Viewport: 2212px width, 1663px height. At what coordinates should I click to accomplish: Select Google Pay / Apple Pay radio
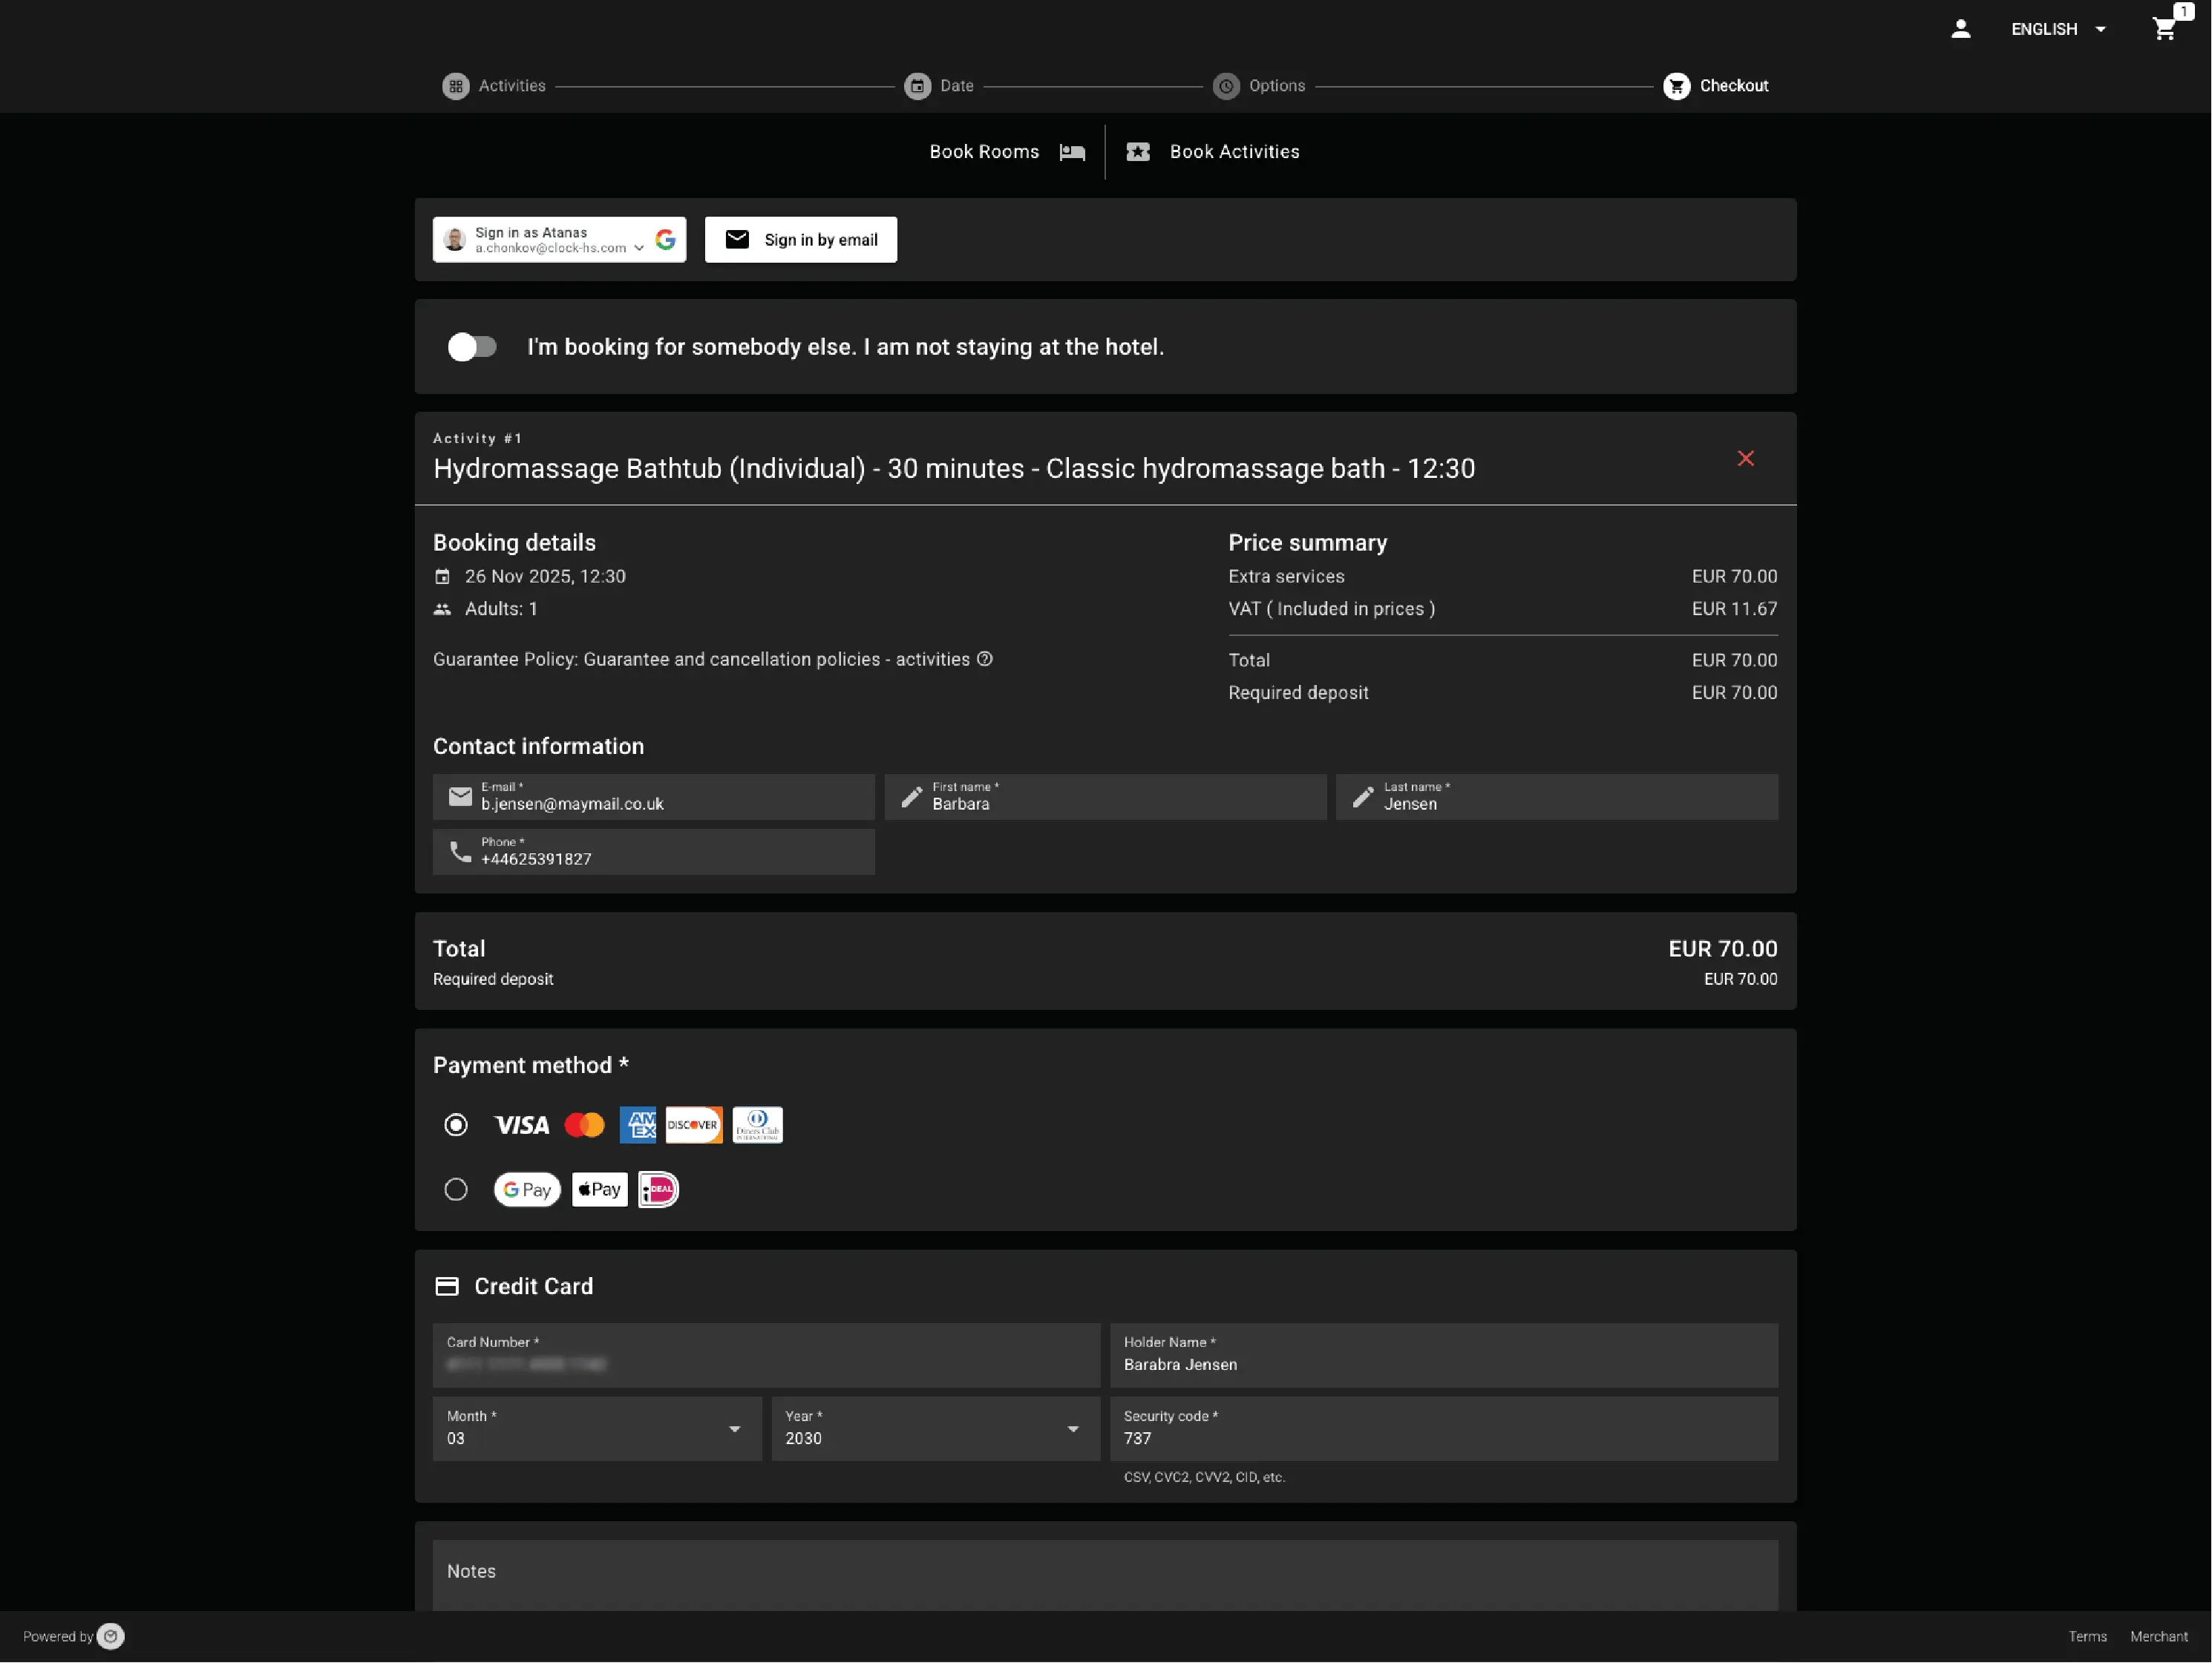(456, 1190)
